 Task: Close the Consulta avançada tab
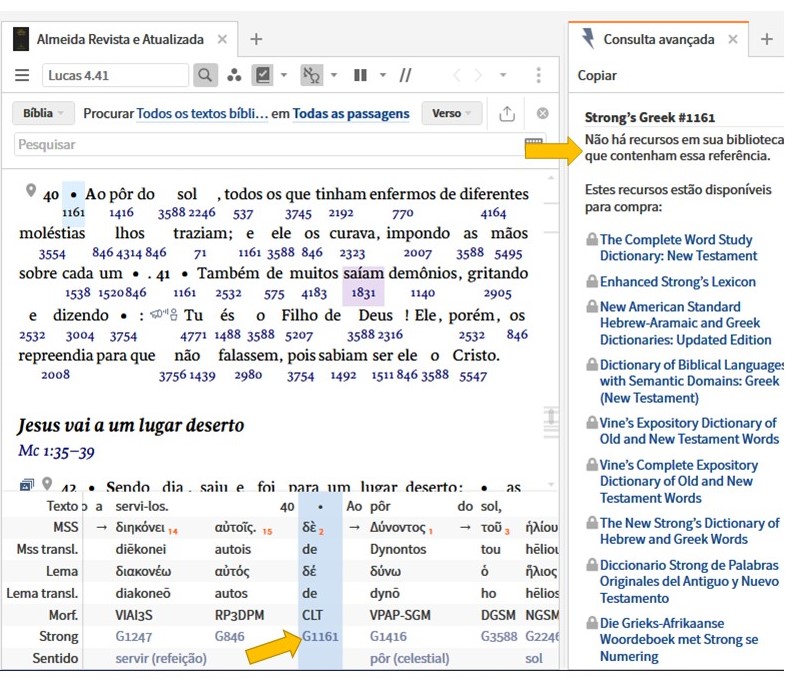coord(732,39)
